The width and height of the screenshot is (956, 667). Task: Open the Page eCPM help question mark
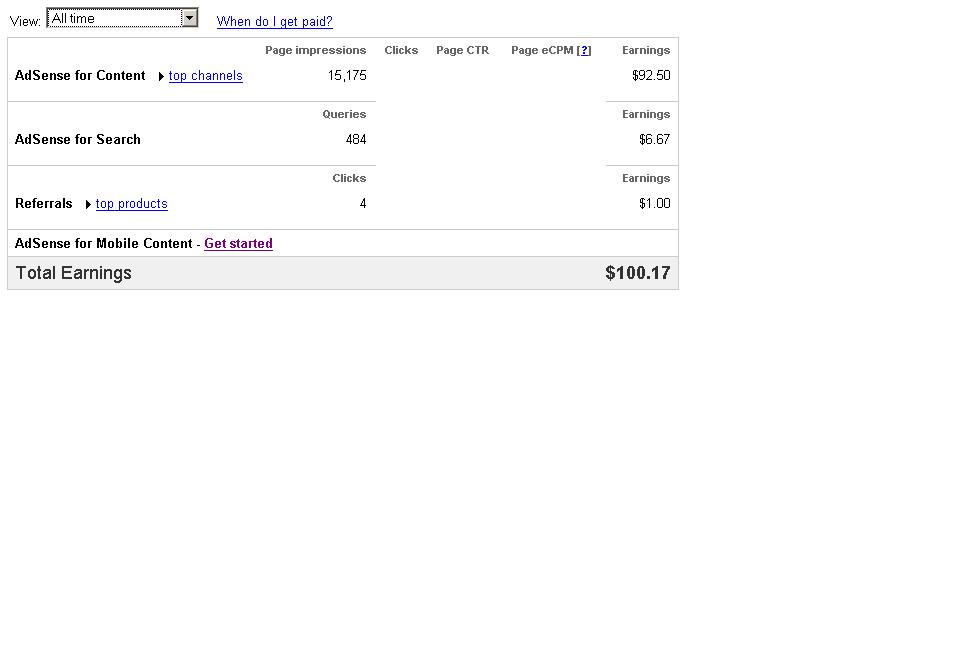pyautogui.click(x=585, y=51)
